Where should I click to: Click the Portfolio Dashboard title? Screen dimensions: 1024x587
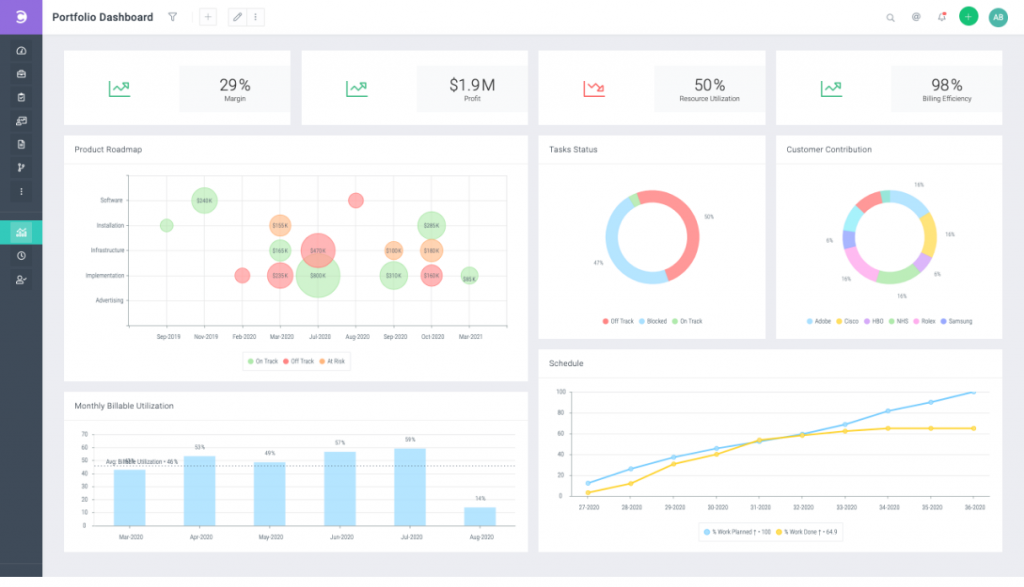click(103, 17)
